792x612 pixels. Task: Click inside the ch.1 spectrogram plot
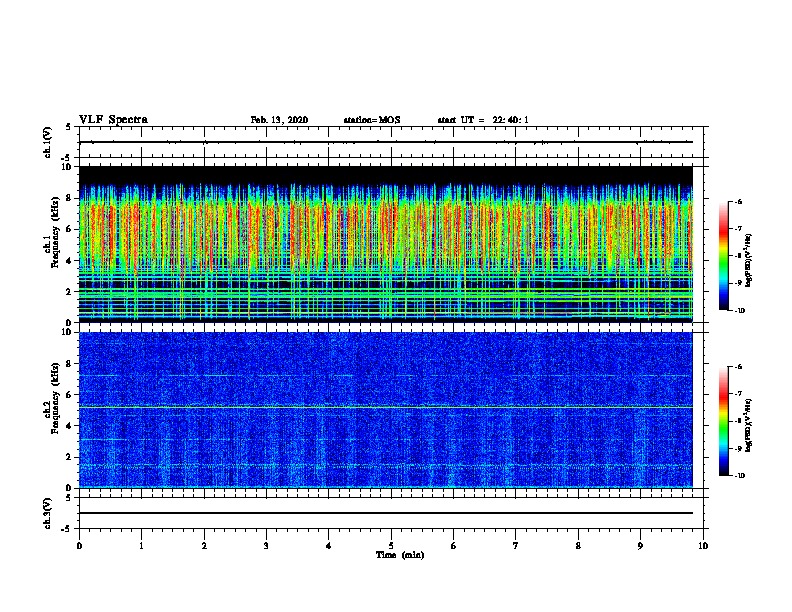[386, 244]
